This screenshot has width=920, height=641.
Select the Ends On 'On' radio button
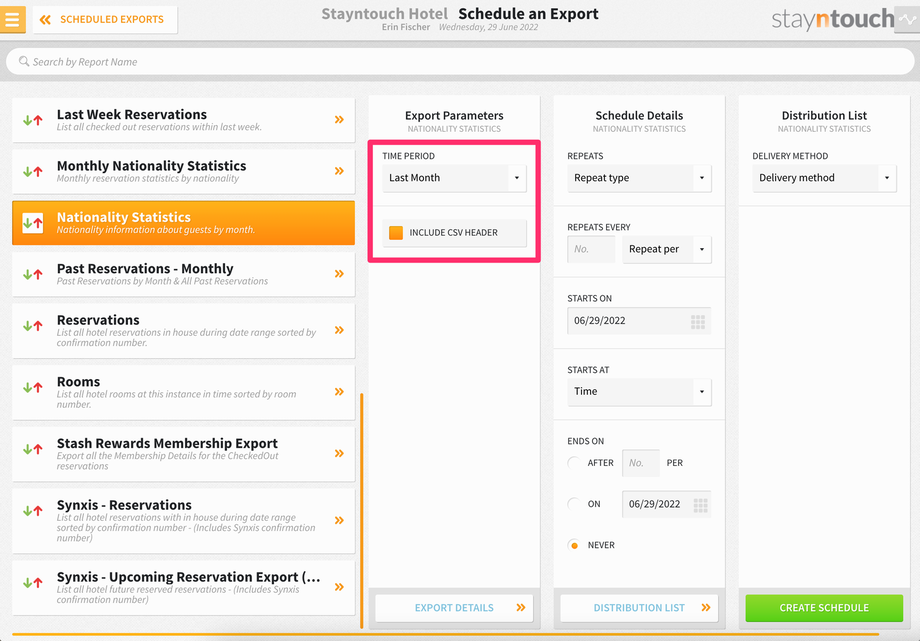574,504
